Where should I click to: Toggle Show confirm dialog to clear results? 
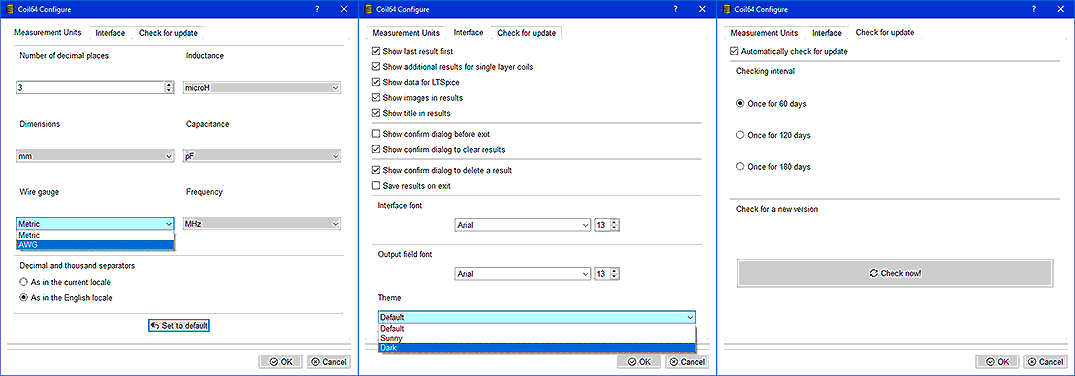[439, 149]
